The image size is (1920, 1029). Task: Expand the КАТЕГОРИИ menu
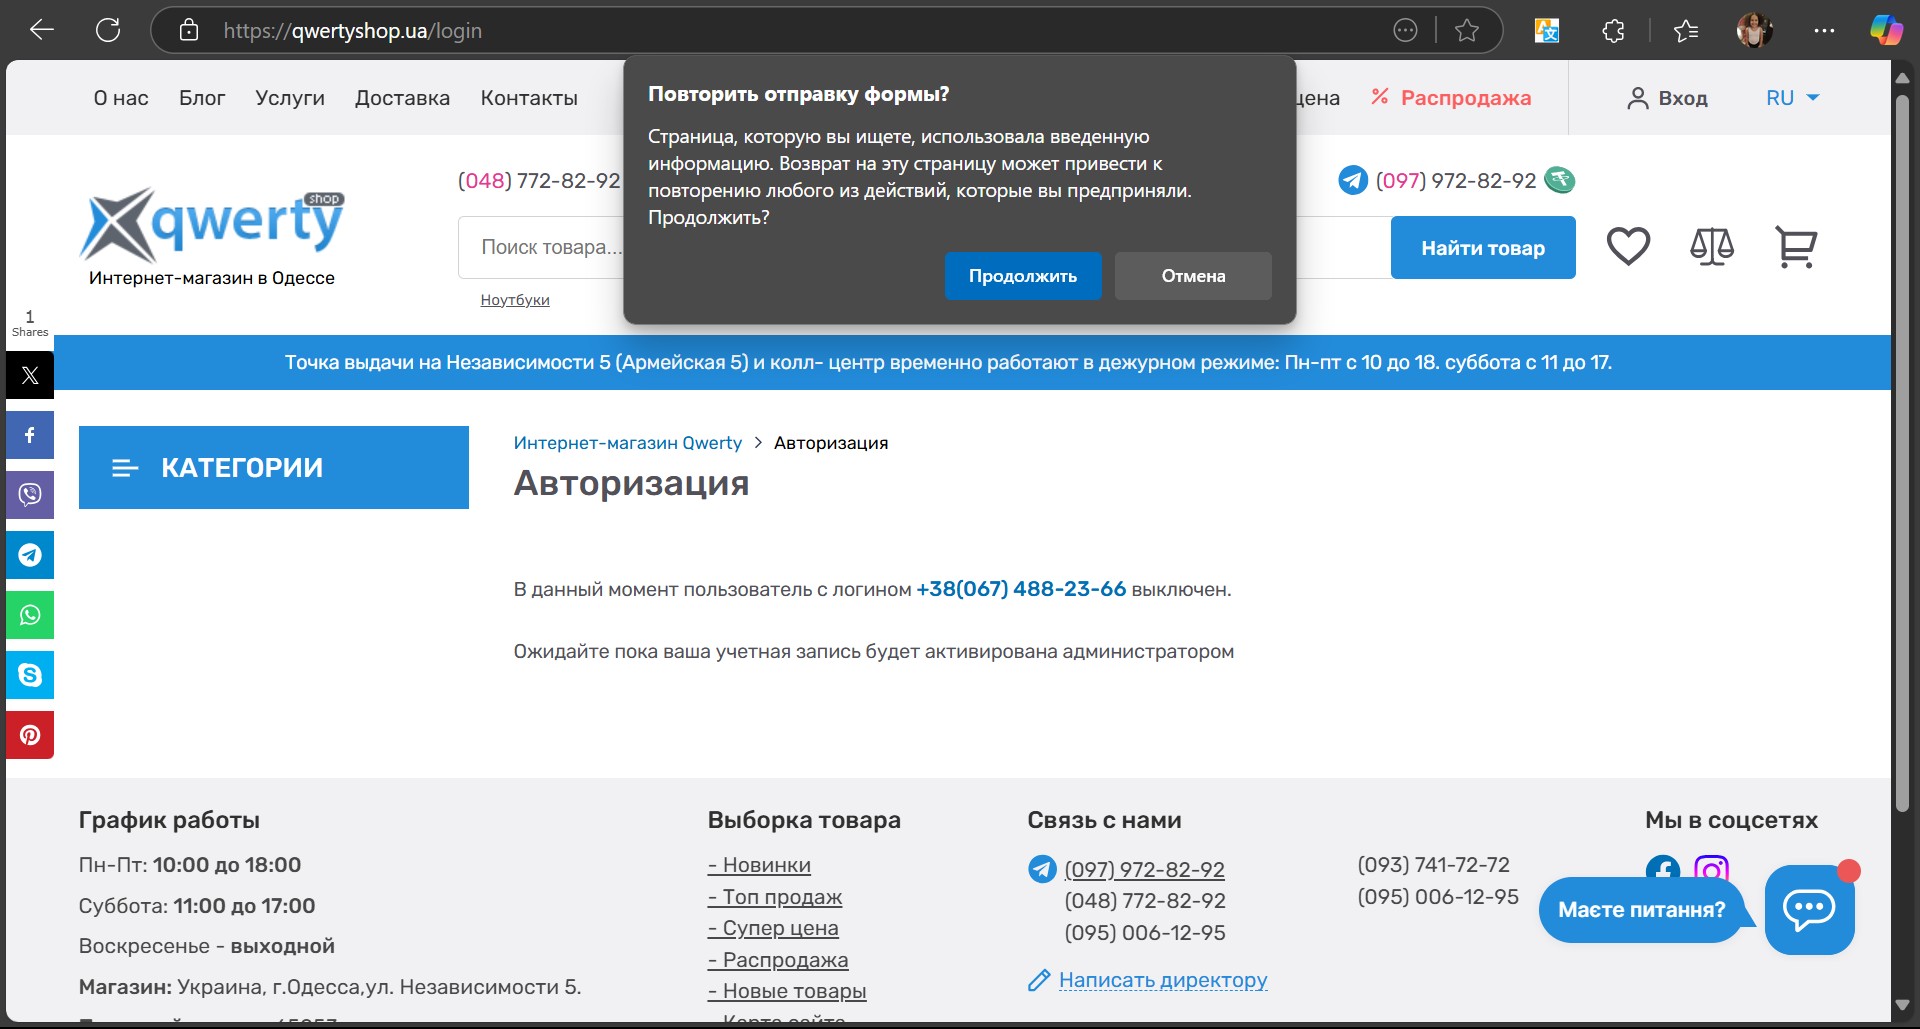pos(273,468)
